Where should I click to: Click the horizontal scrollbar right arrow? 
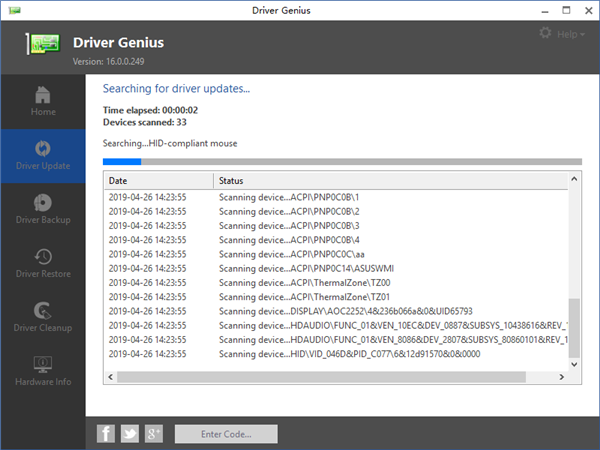point(562,375)
